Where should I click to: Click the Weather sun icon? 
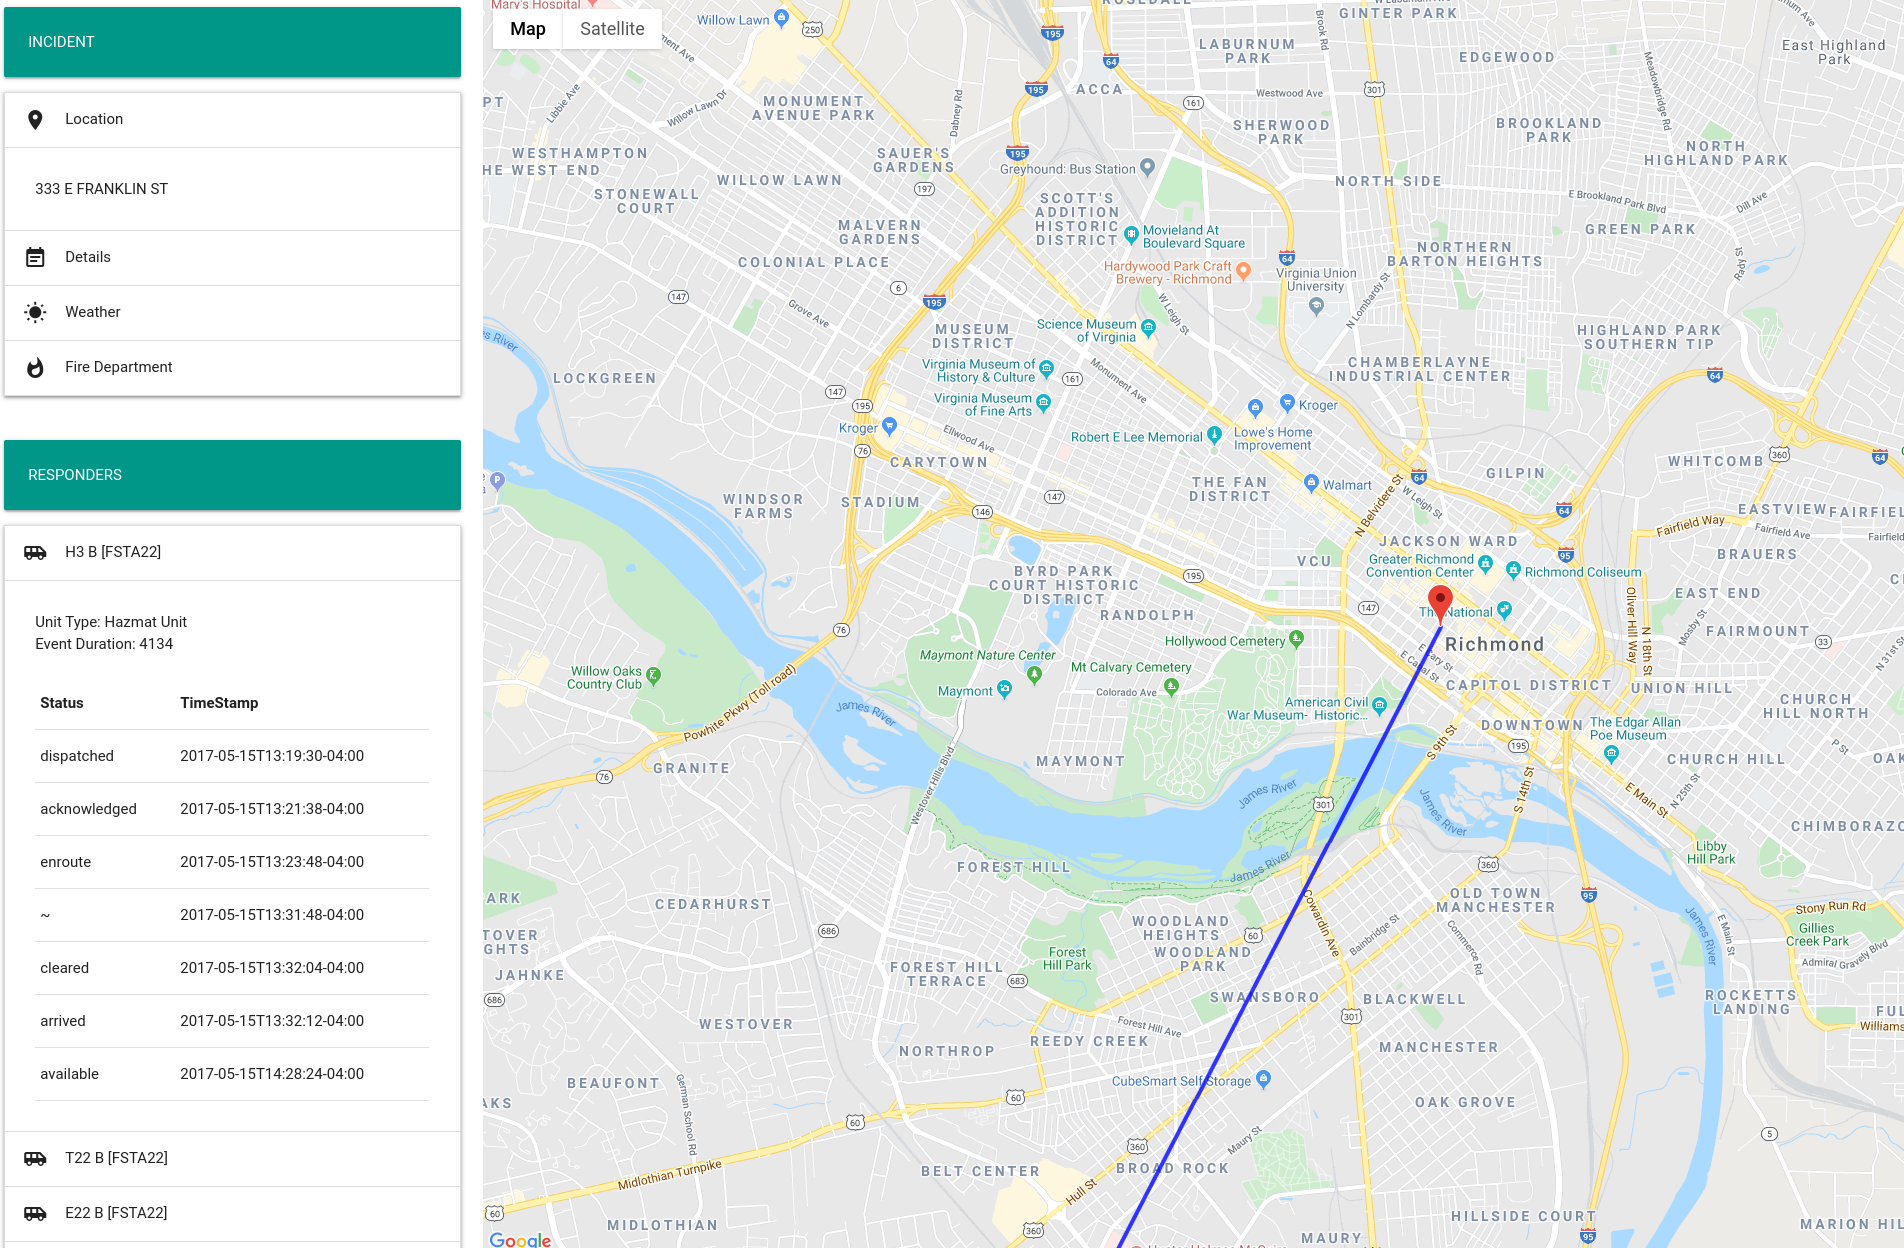click(35, 312)
